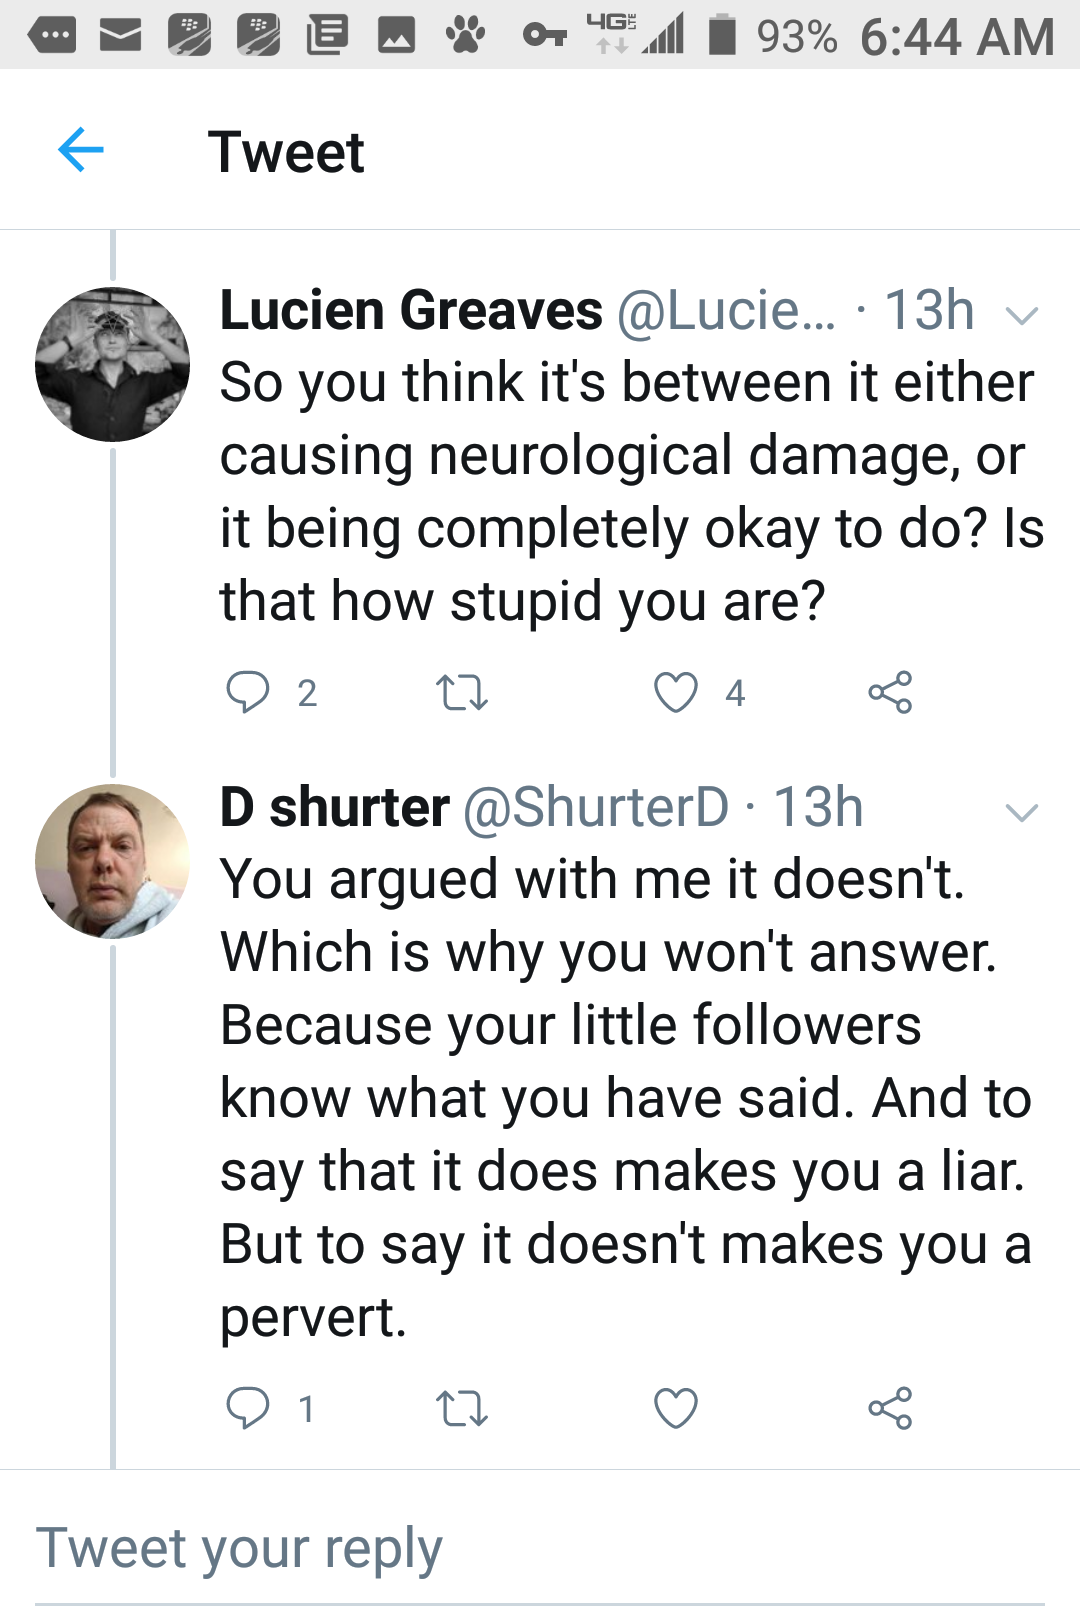This screenshot has height=1620, width=1080.
Task: Reply to Lucien Greaves' tweet
Action: [x=248, y=692]
